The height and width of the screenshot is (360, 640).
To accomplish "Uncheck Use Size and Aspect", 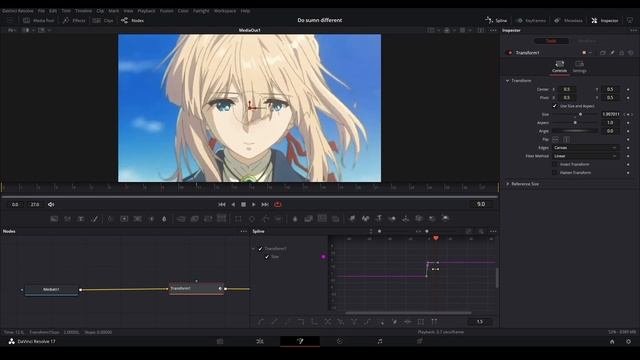I will (555, 106).
